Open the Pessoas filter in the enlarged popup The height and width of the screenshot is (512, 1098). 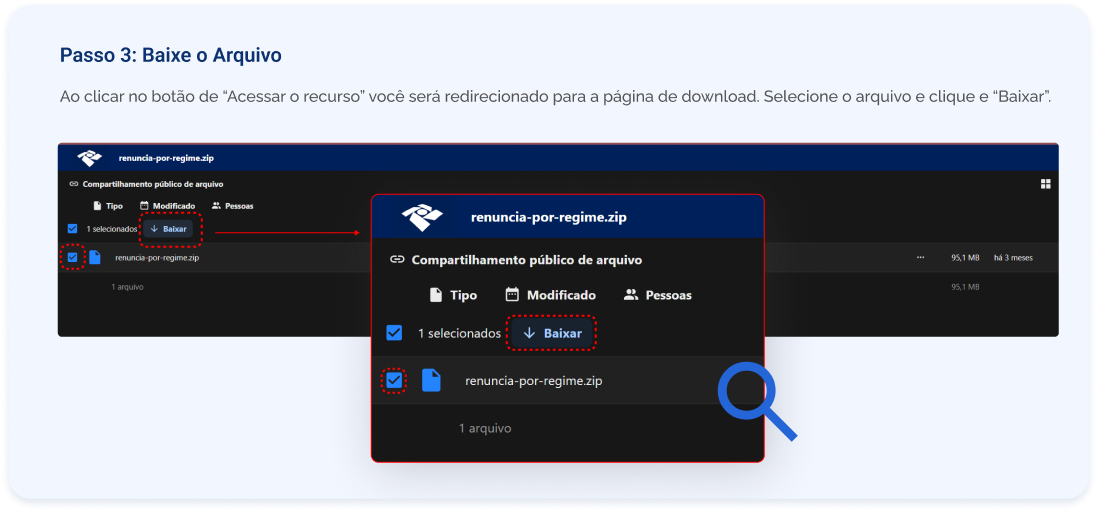pos(657,295)
